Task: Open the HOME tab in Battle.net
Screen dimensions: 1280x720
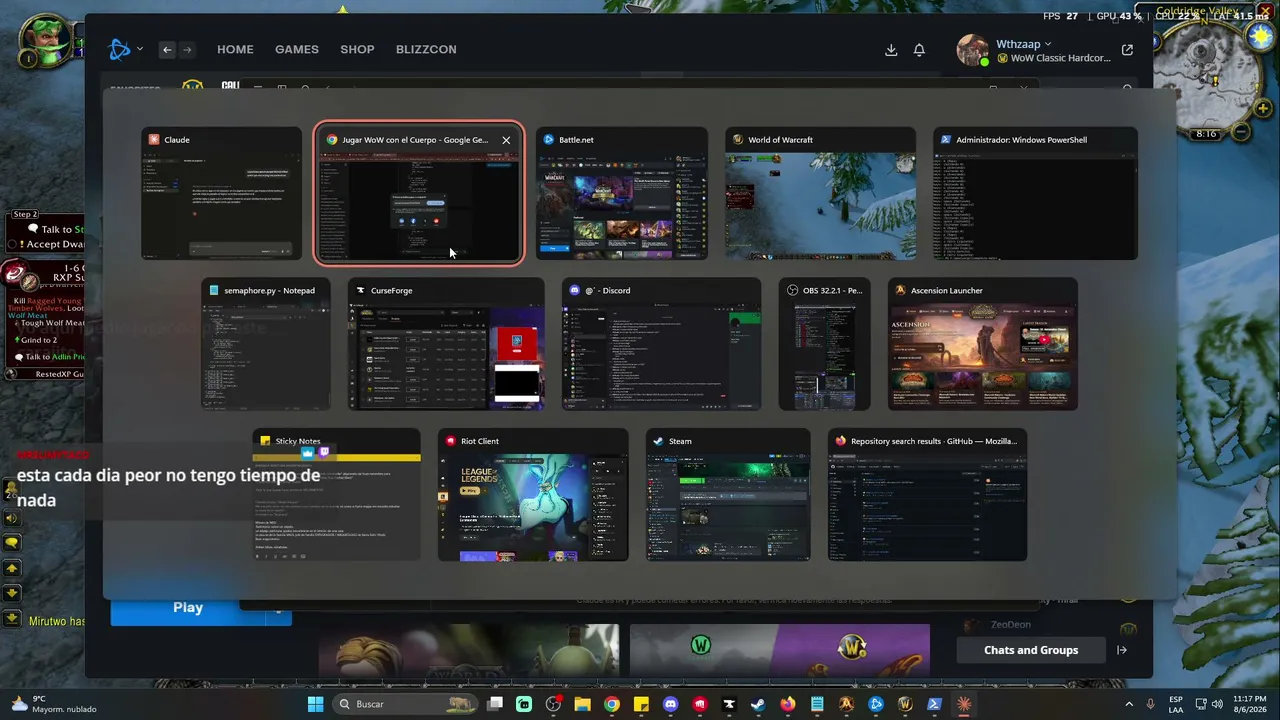Action: [x=236, y=49]
